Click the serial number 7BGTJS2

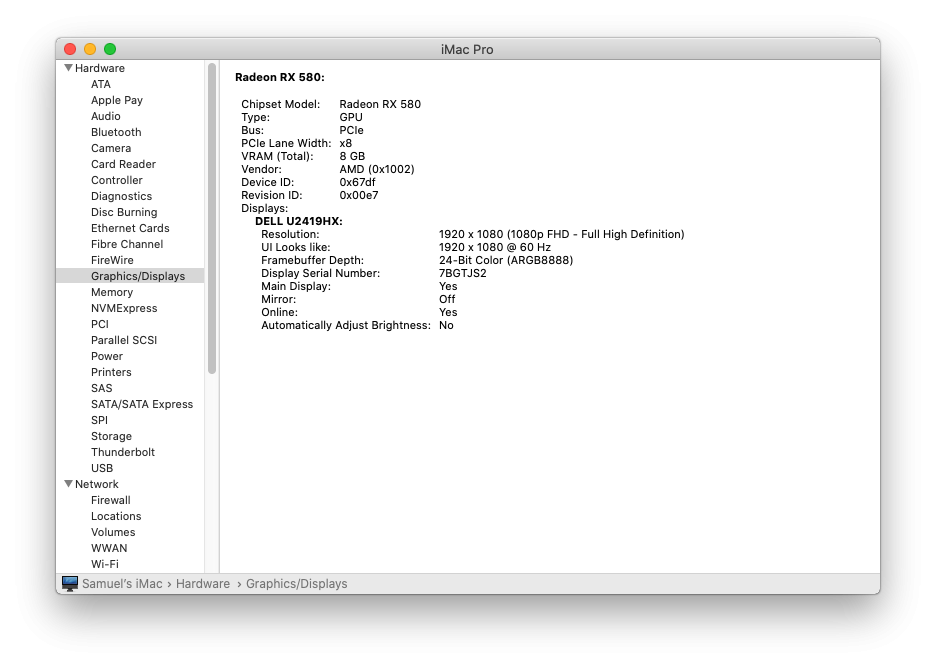coord(463,273)
